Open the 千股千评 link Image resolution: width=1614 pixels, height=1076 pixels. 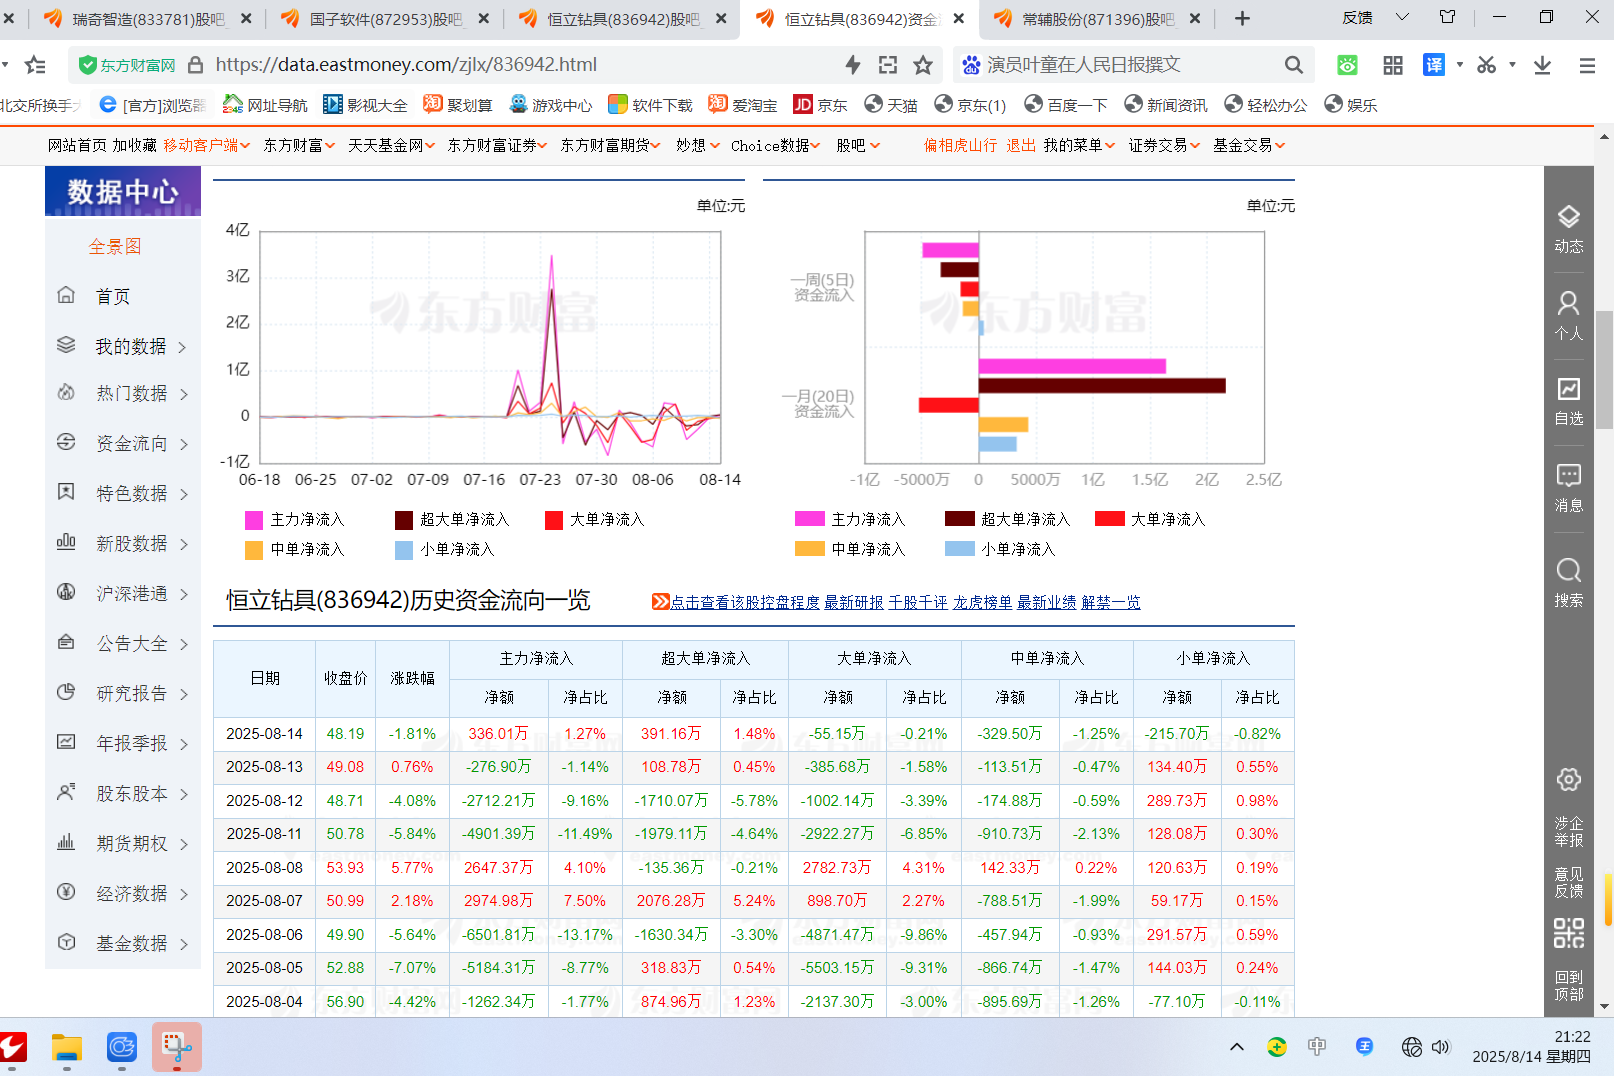click(x=918, y=602)
